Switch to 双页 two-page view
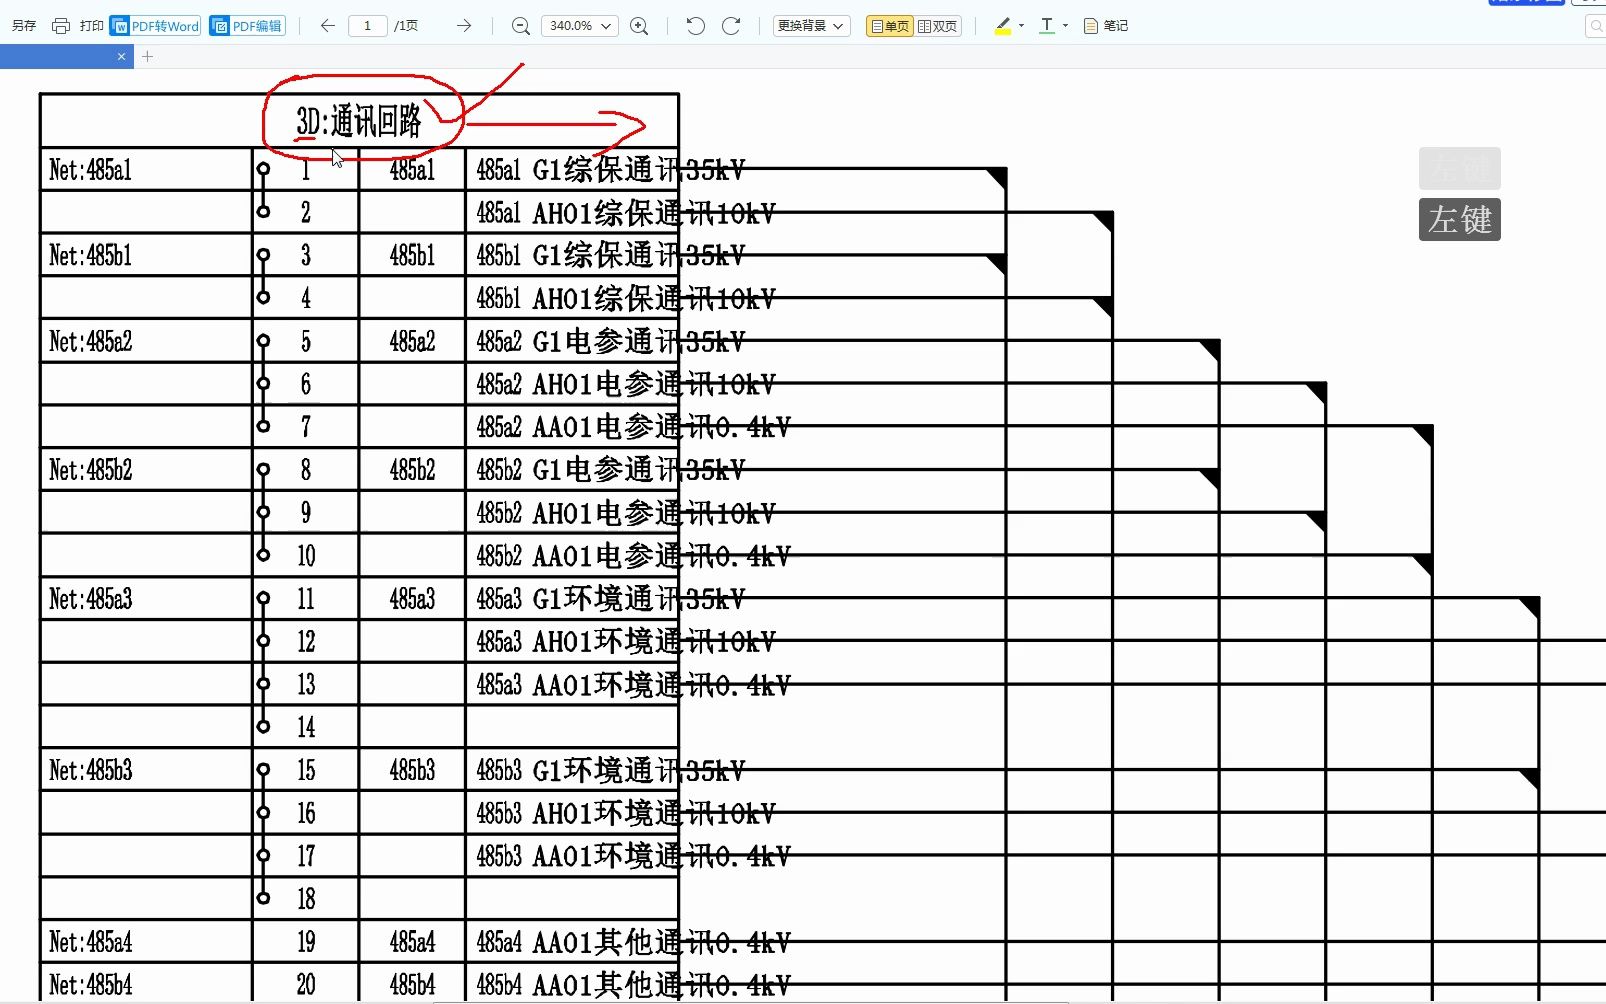Screen dimensions: 1606x1004 pyautogui.click(x=937, y=26)
